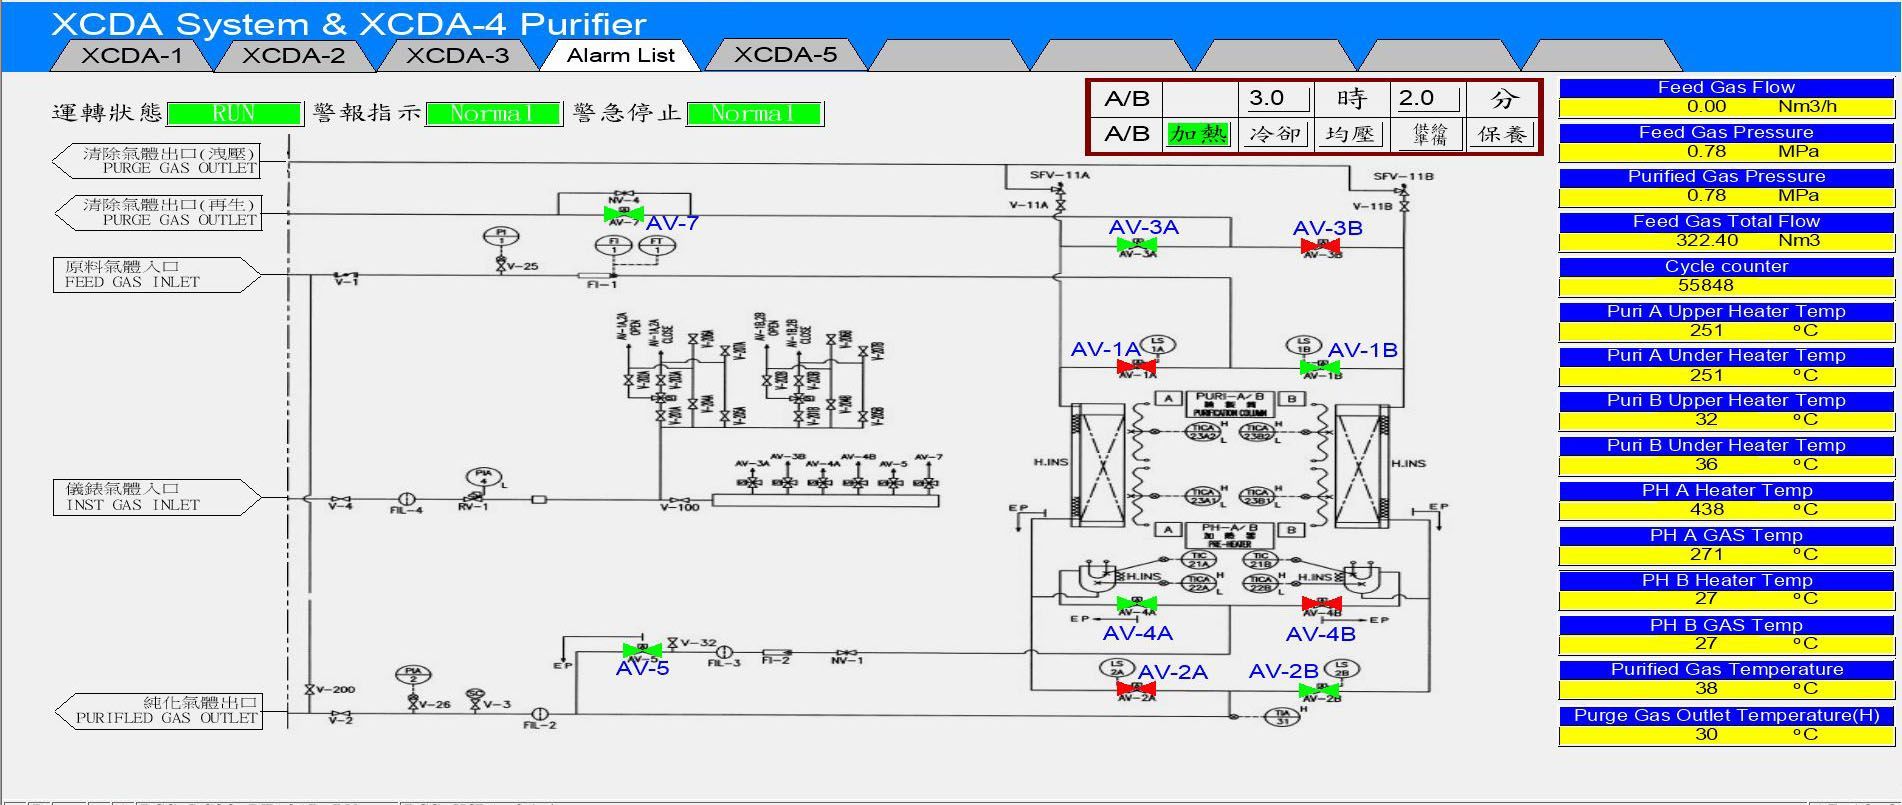Screen dimensions: 1902x805
Task: Click the V-4 inlet valve symbol
Action: 341,499
